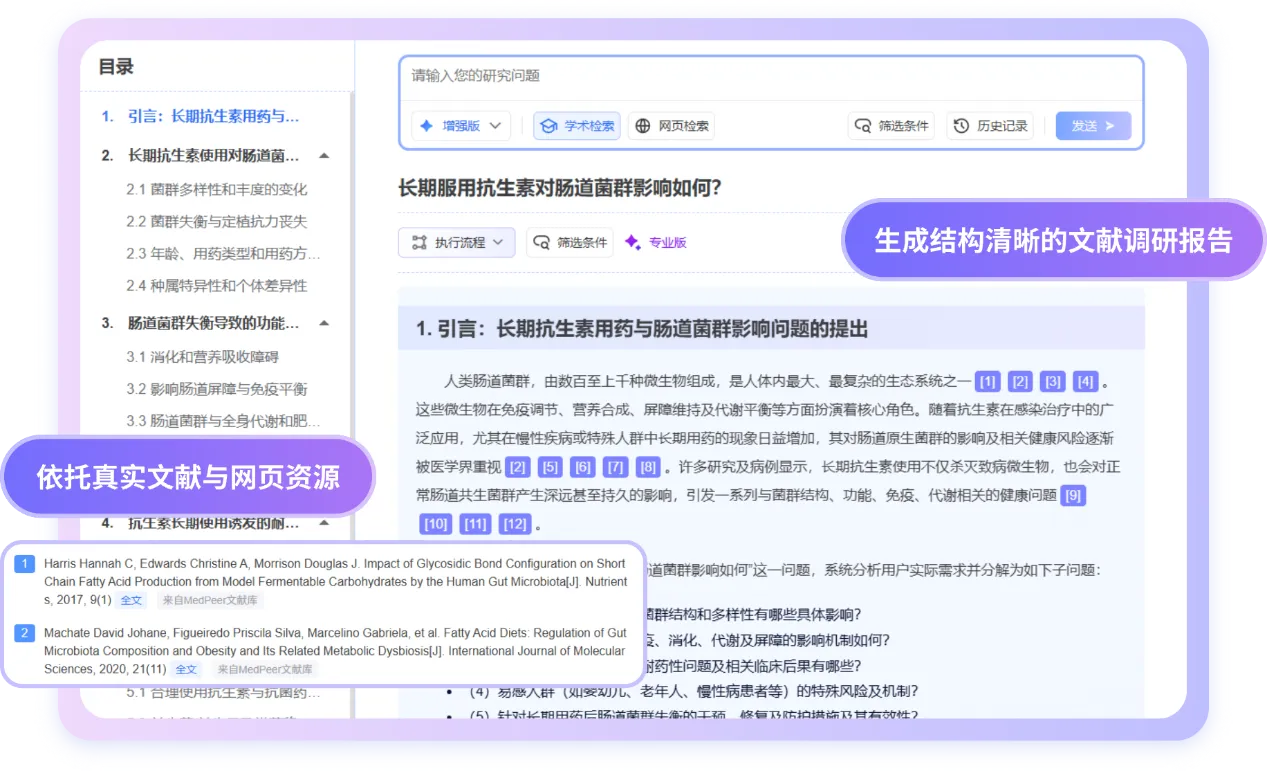Click citation [10] marker
Image resolution: width=1267 pixels, height=771 pixels.
[x=436, y=524]
